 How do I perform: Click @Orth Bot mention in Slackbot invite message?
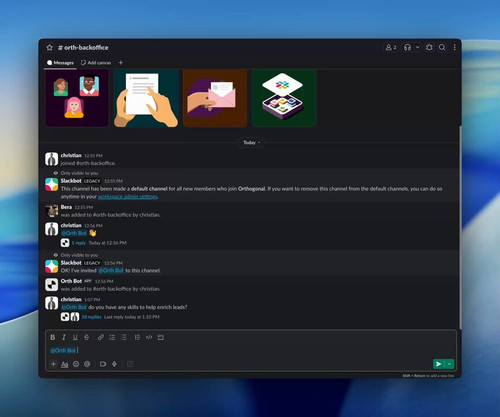(x=111, y=271)
